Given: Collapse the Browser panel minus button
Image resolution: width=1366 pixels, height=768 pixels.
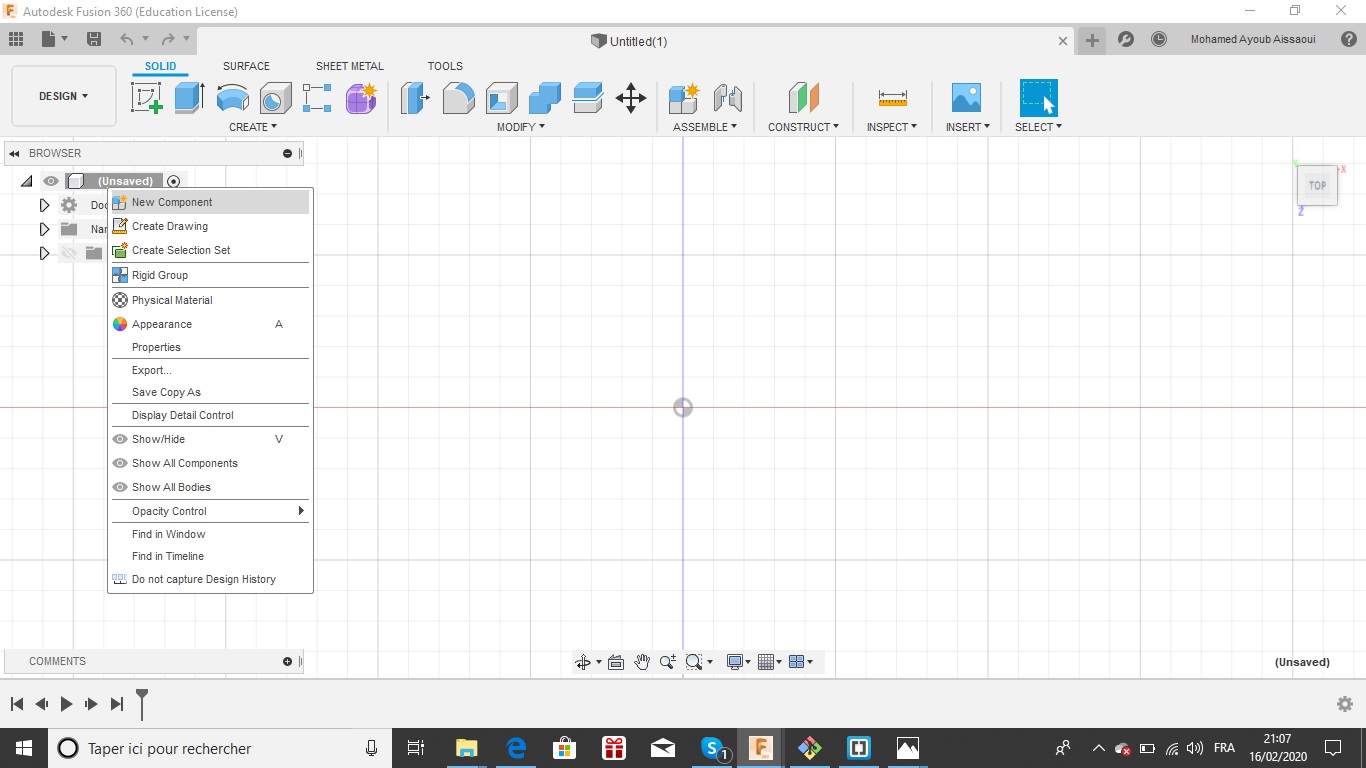Looking at the screenshot, I should (287, 153).
